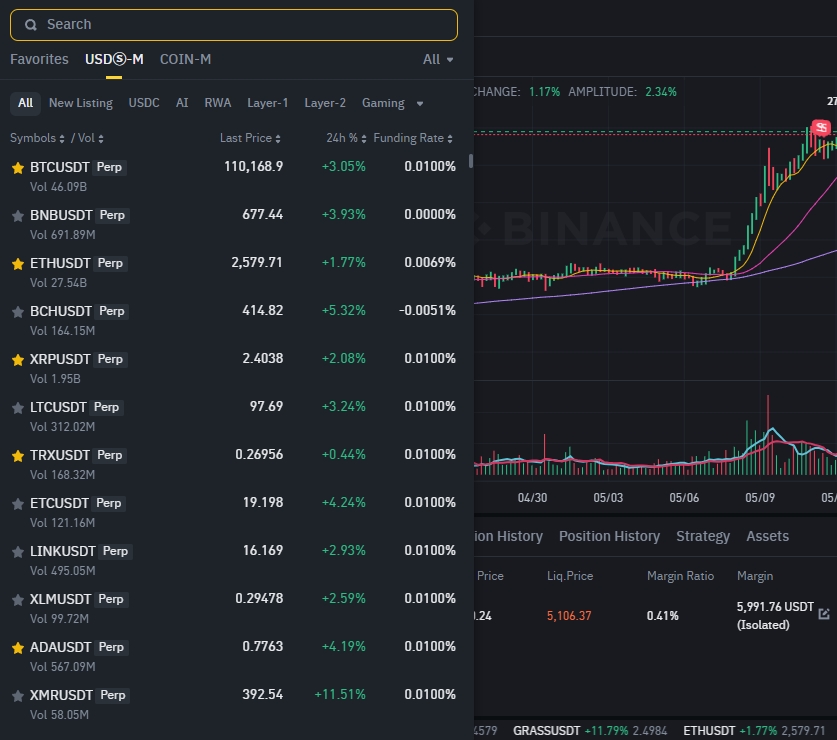This screenshot has width=837, height=740.
Task: Open the LINKUSDT Perp contract row
Action: pos(234,561)
